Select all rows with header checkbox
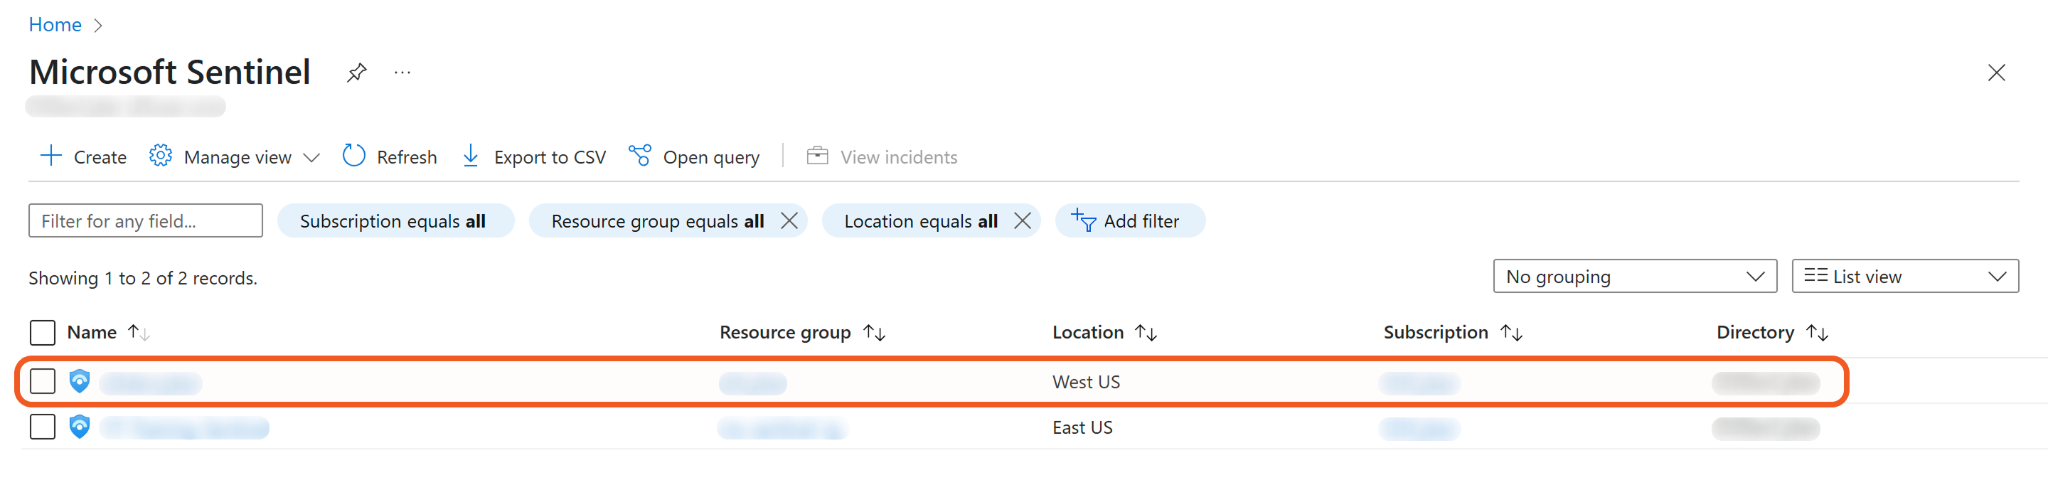 (43, 332)
